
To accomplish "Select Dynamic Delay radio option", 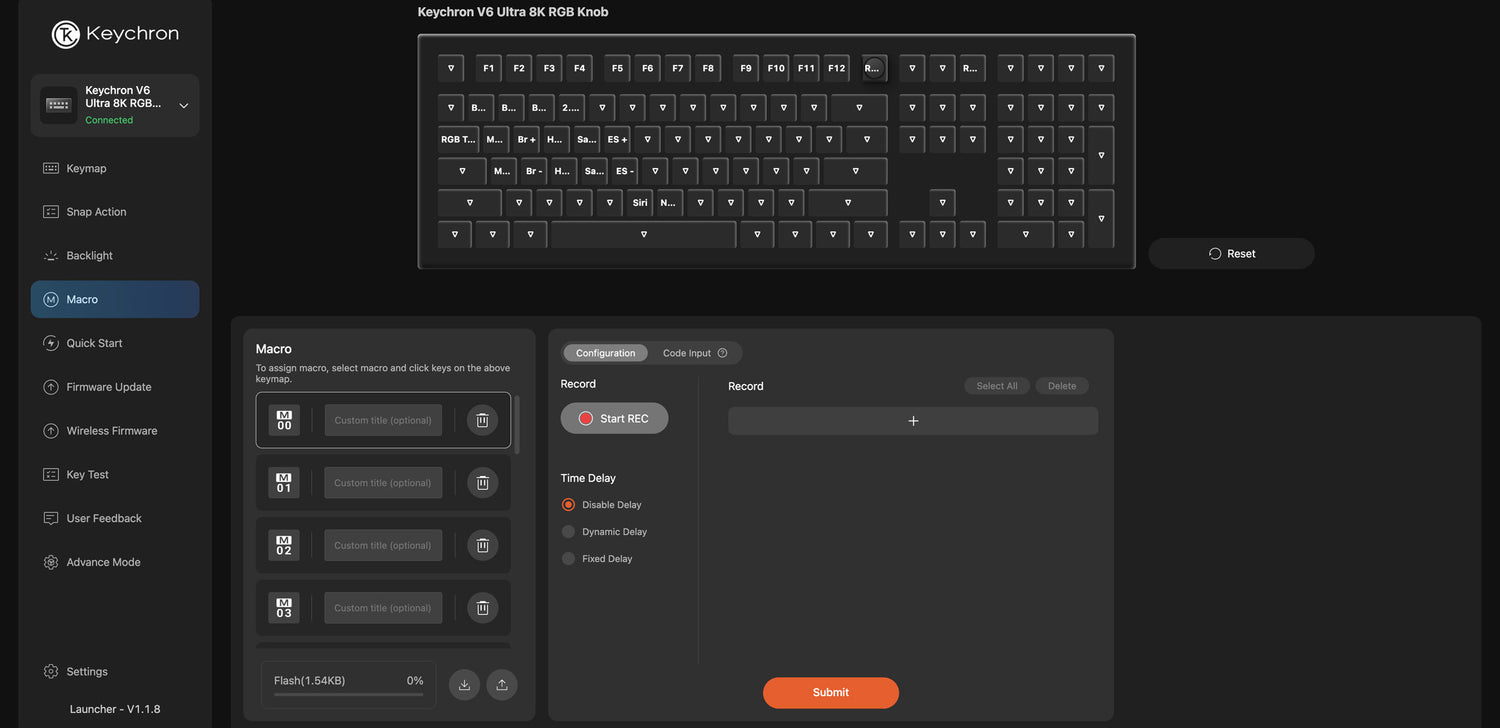I will point(569,532).
